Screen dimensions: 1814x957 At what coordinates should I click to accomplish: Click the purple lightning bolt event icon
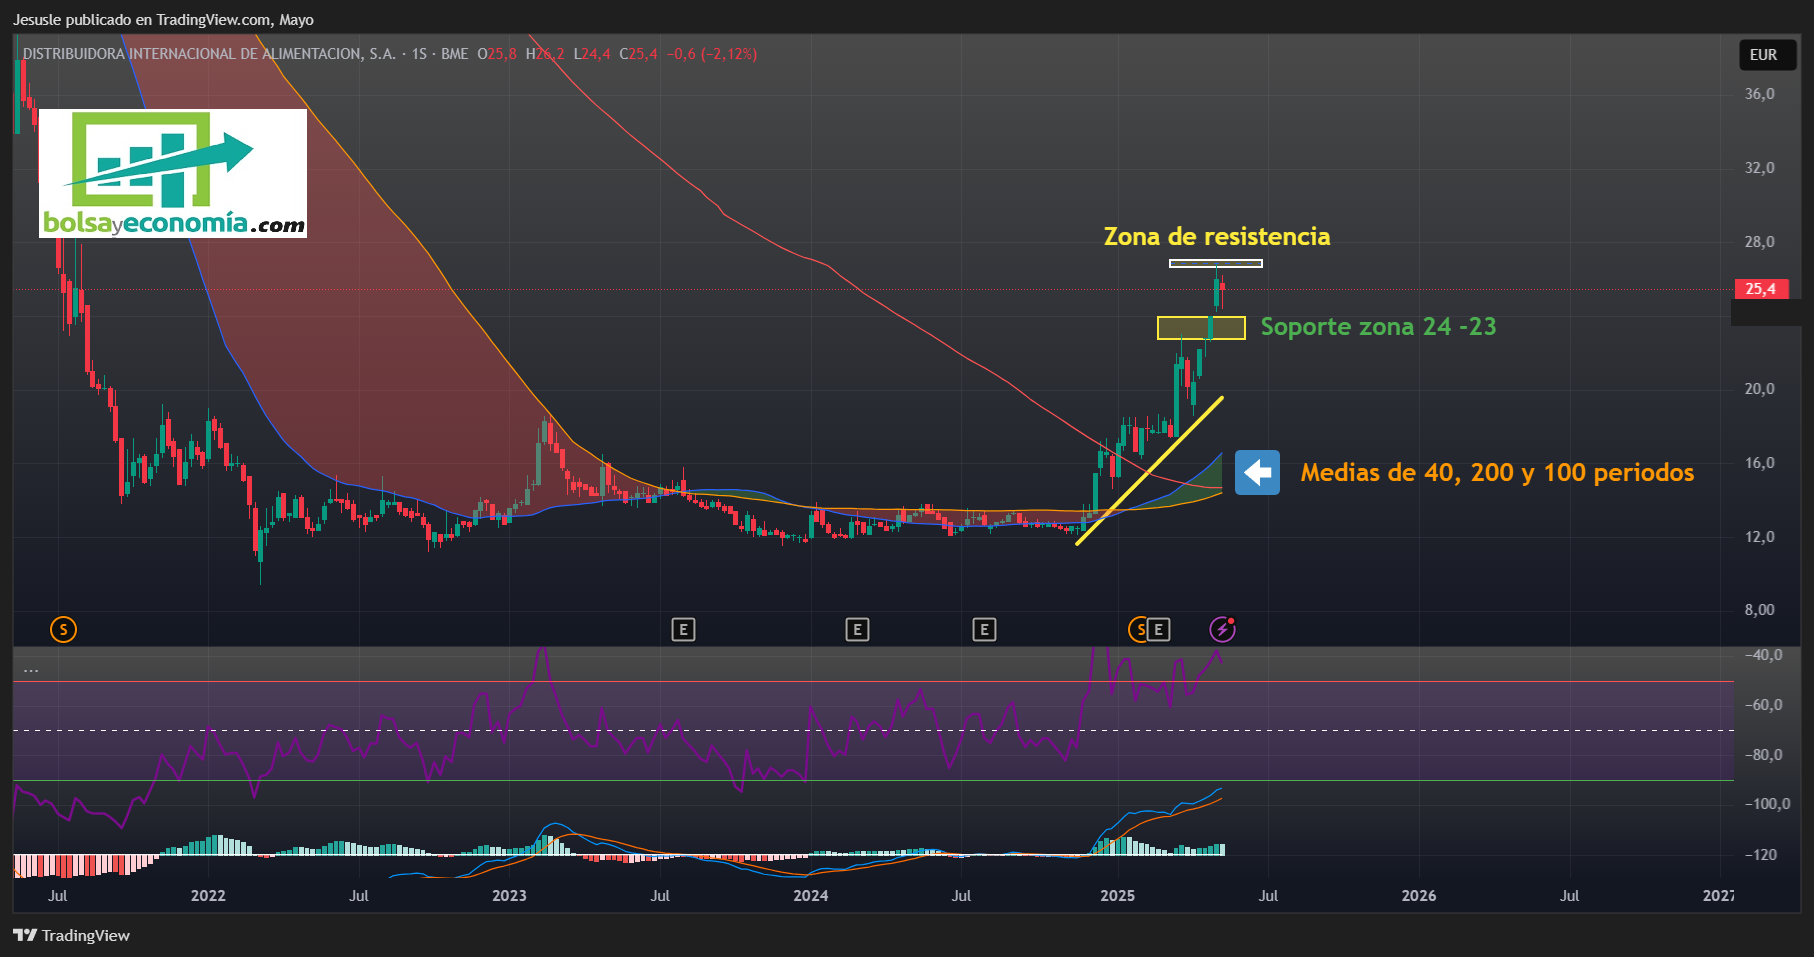click(1222, 629)
